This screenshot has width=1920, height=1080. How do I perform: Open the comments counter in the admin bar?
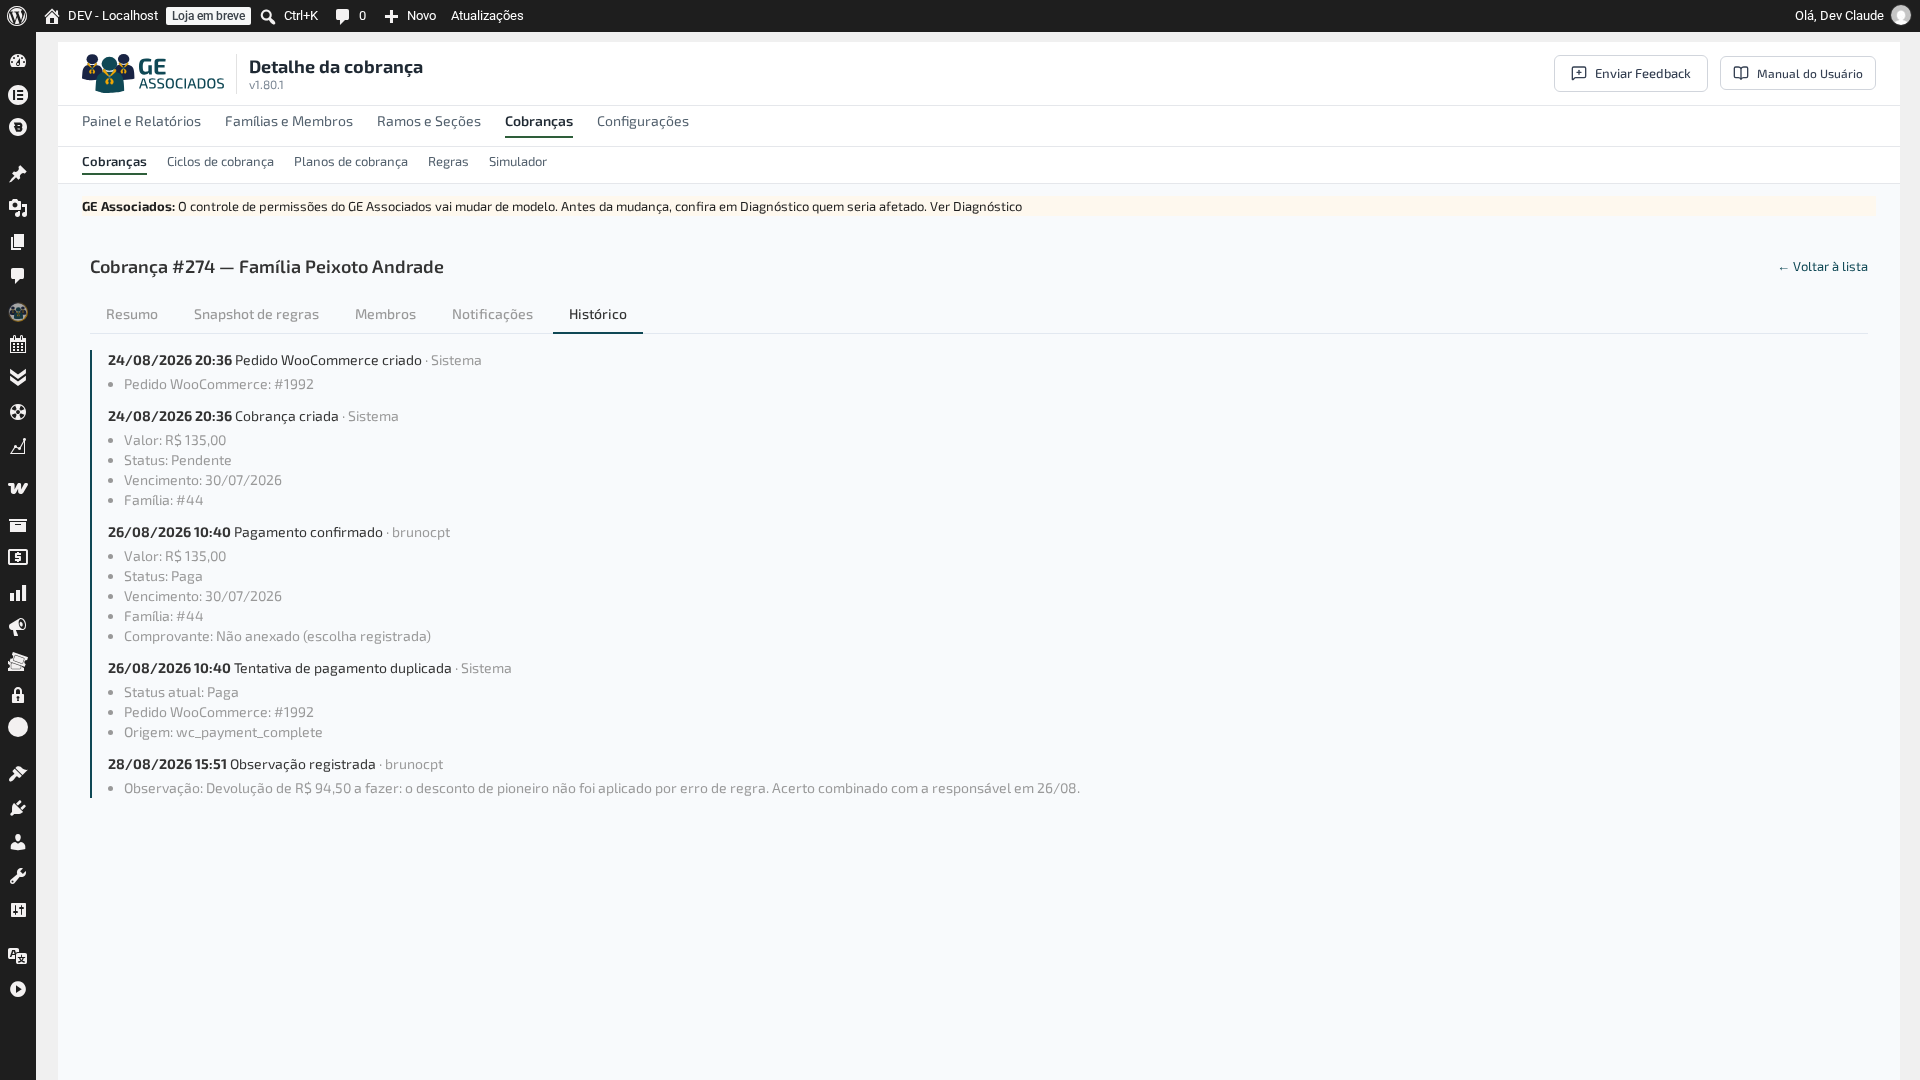[351, 16]
